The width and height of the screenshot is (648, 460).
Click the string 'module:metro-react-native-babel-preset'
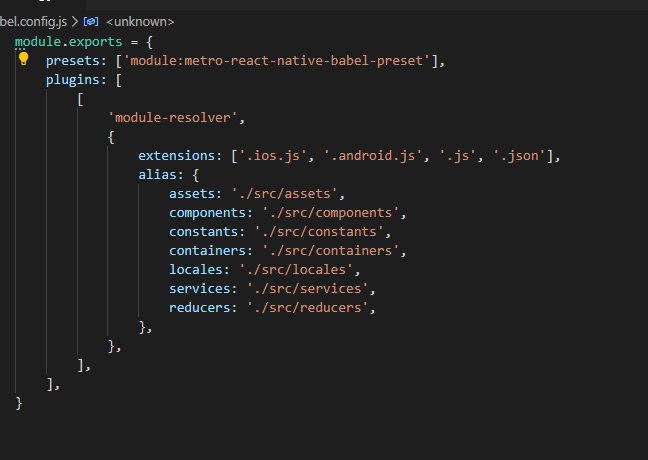(x=277, y=61)
